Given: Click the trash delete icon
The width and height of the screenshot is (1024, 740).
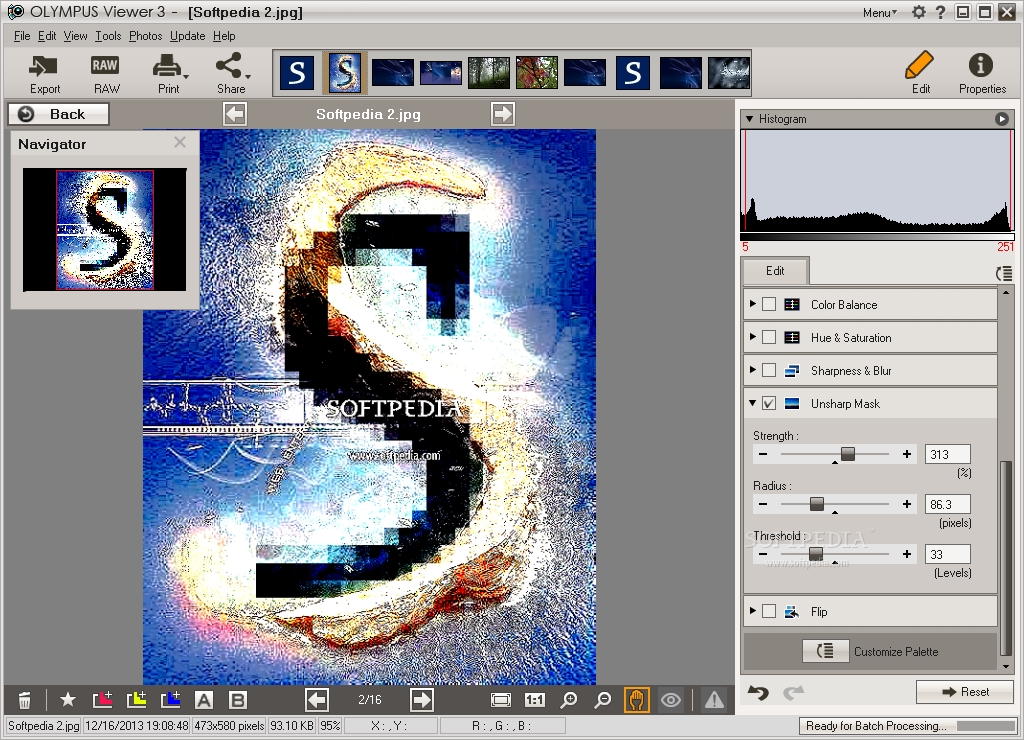Looking at the screenshot, I should 24,700.
